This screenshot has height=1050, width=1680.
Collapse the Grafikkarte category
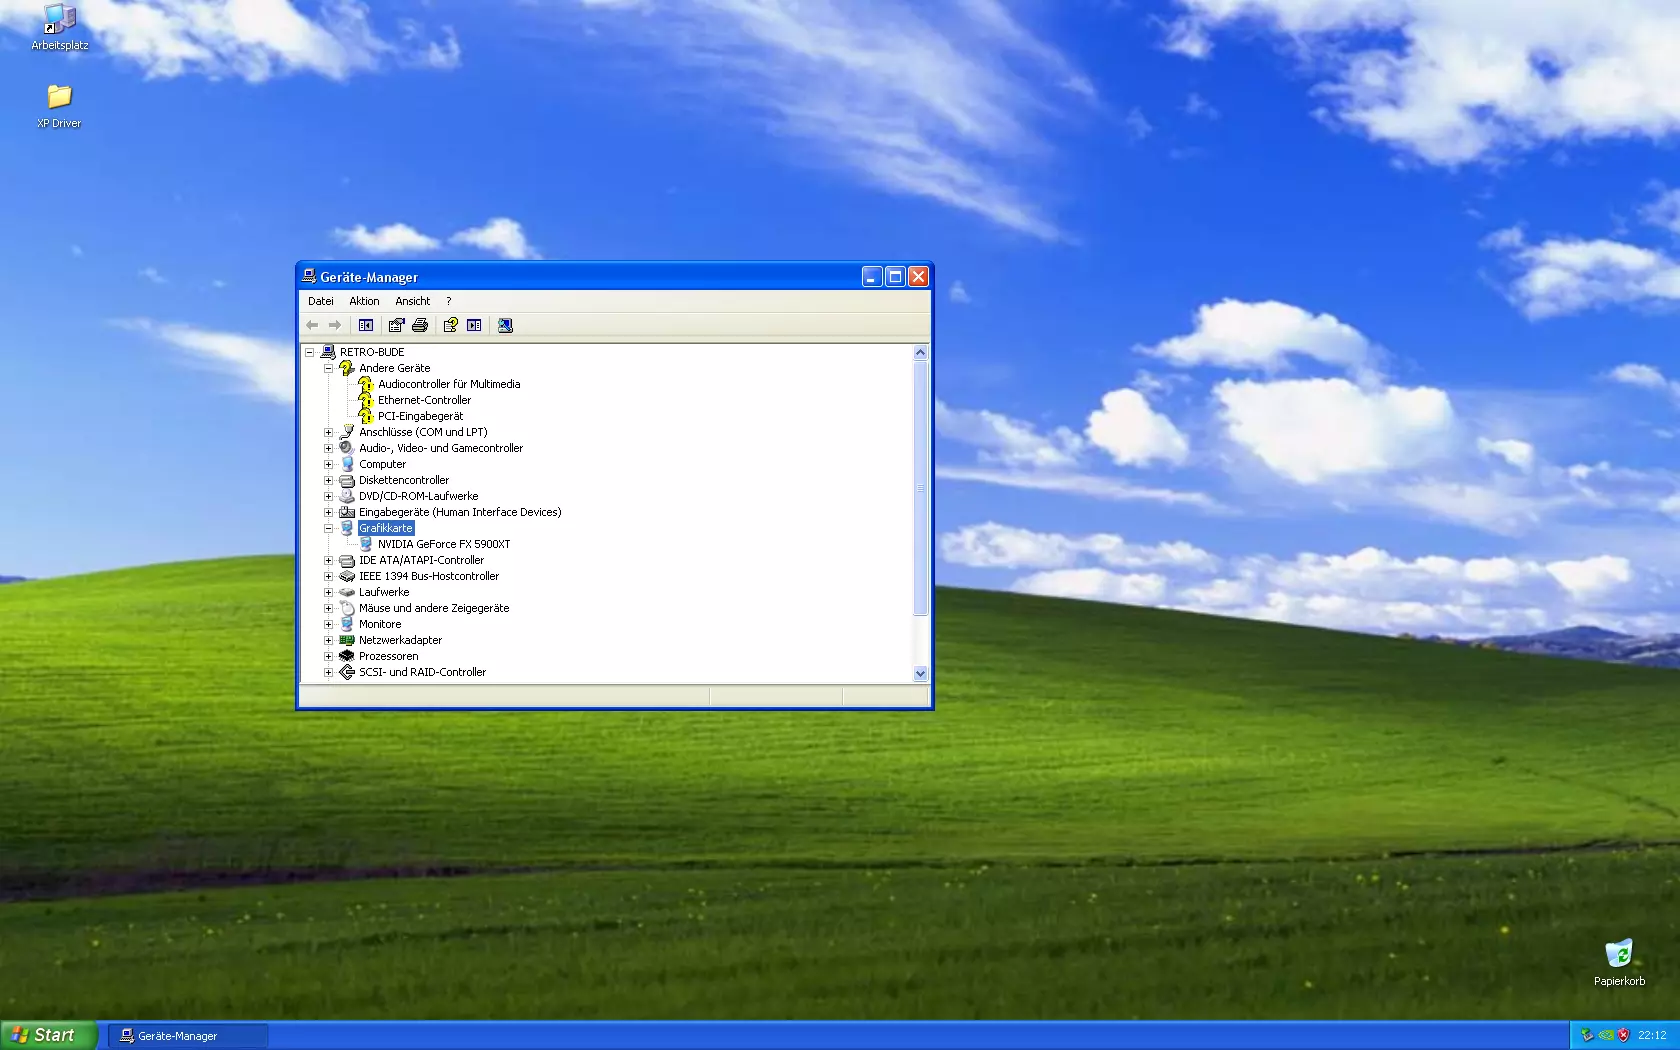pos(328,528)
